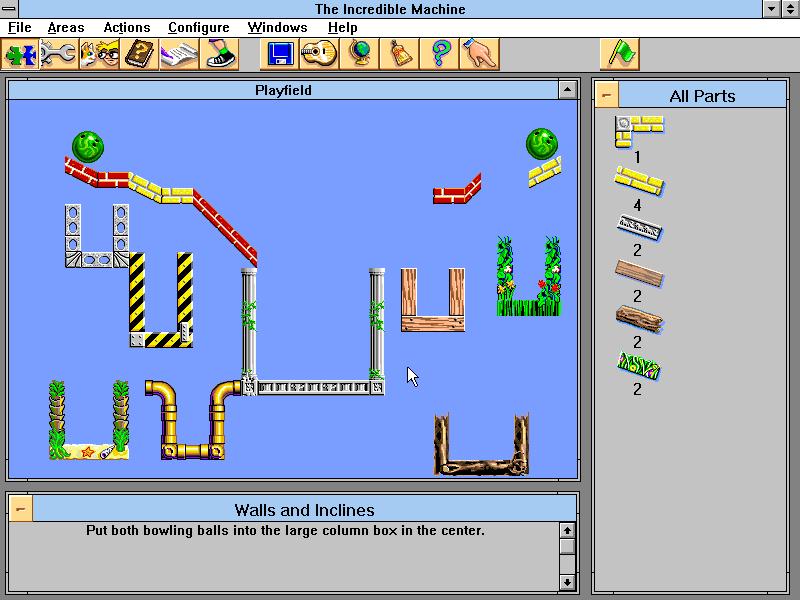This screenshot has width=800, height=600.
Task: Open the Walls and Inclines panel control menu
Action: (21, 509)
